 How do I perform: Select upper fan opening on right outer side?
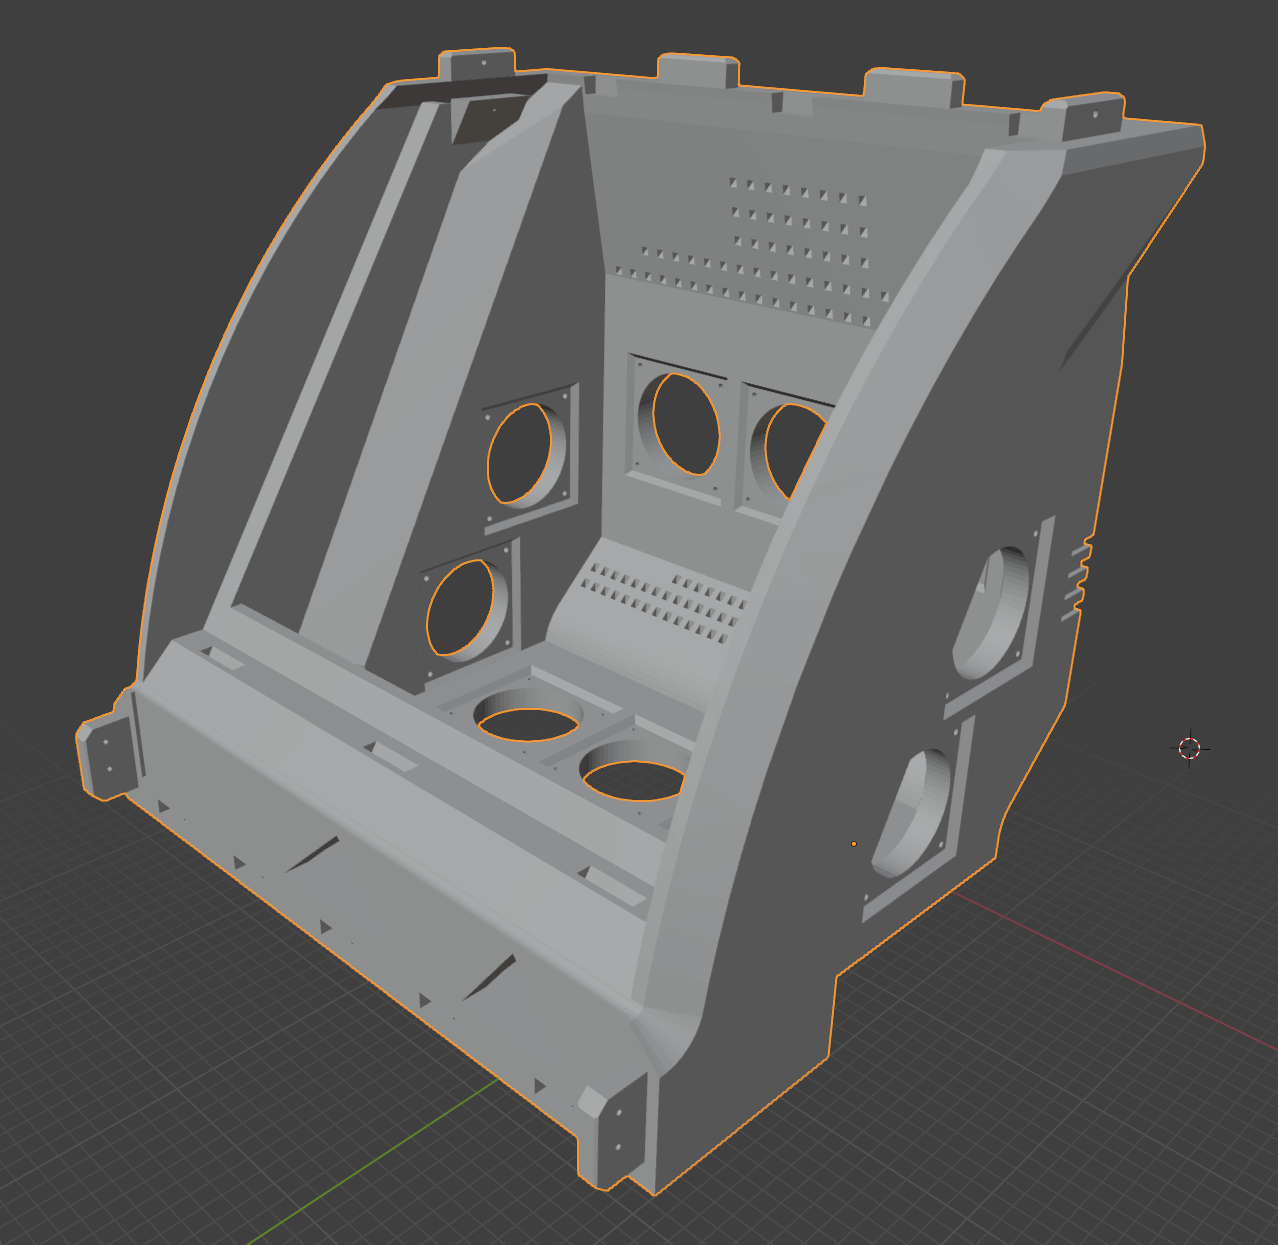coord(995,613)
